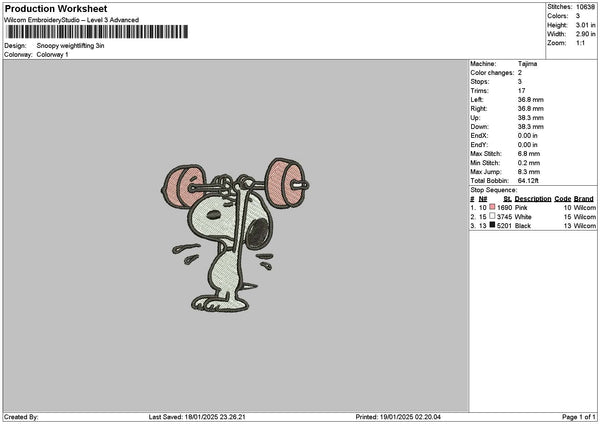Click the Left value 36.8 mm
Image resolution: width=600 pixels, height=424 pixels.
coord(530,100)
